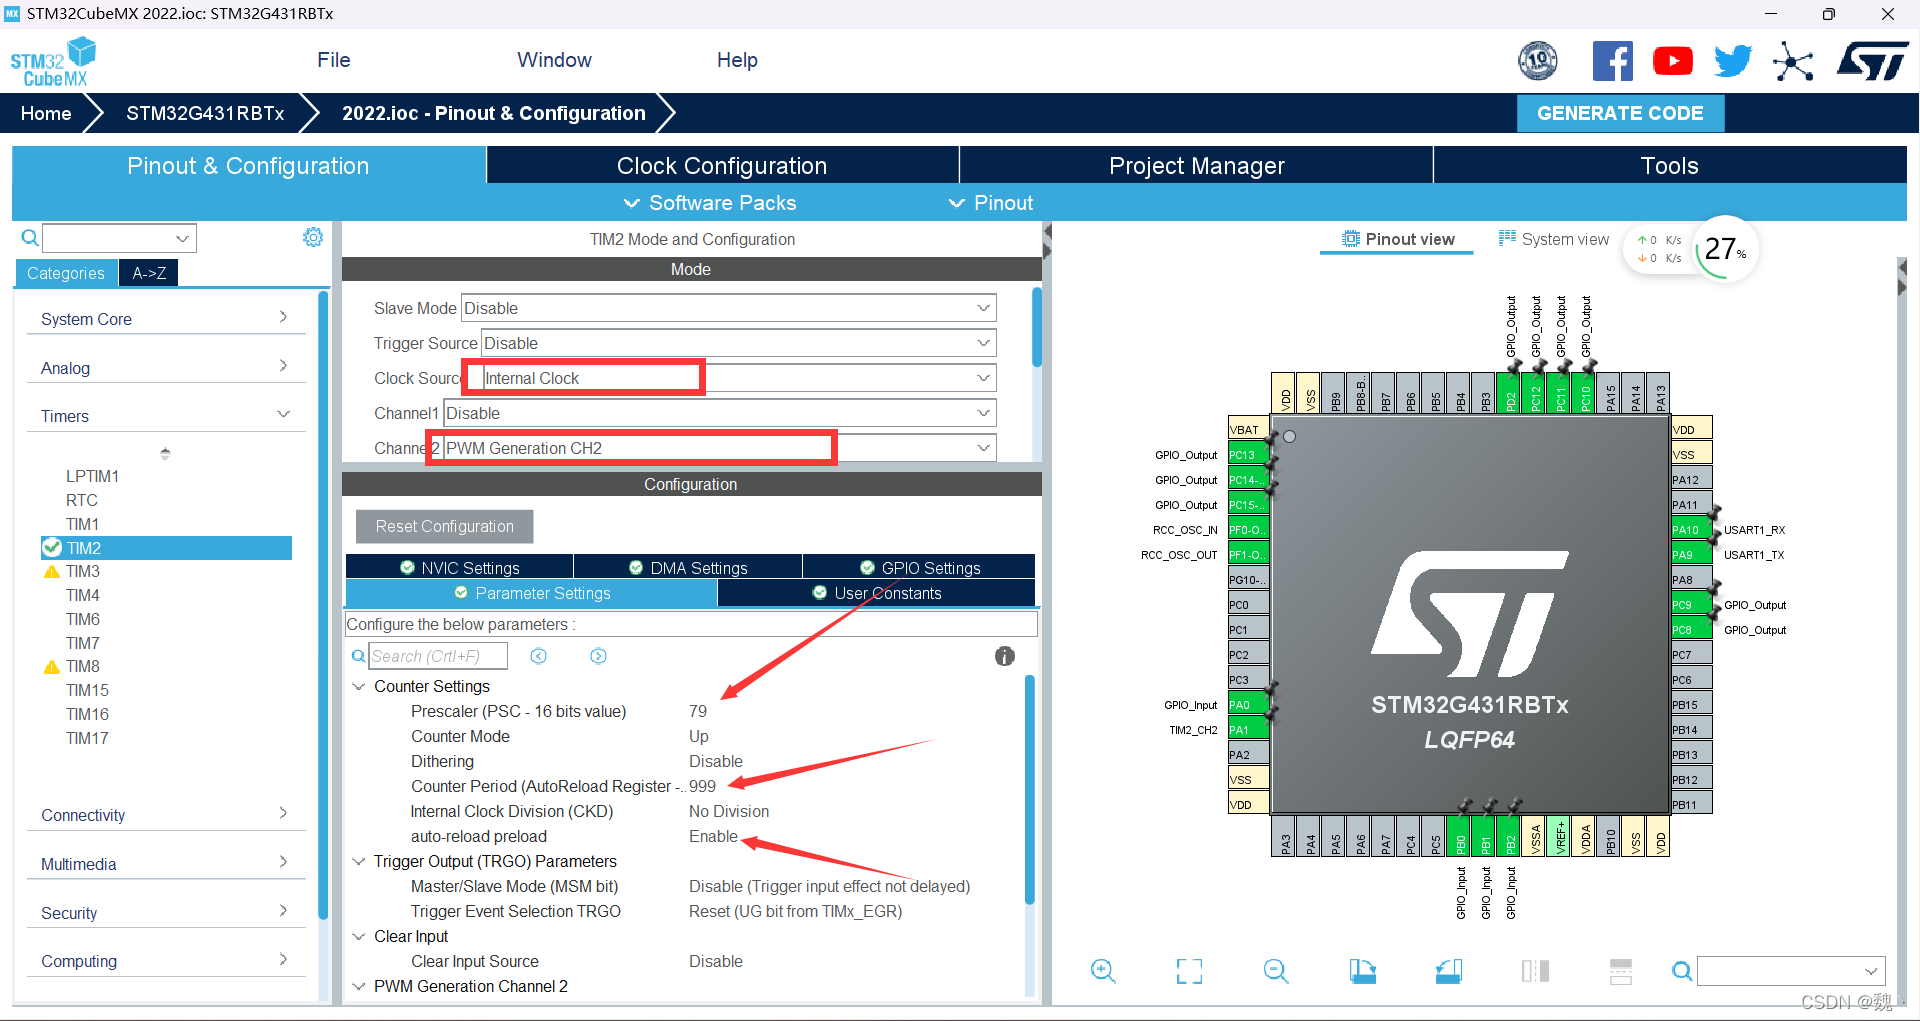Switch to System view
This screenshot has width=1920, height=1021.
click(1554, 239)
